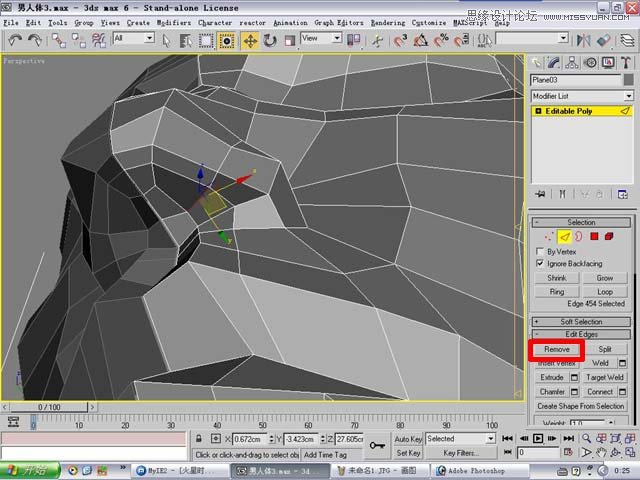Open the Display command panel tab
This screenshot has height=480, width=640.
pyautogui.click(x=608, y=62)
